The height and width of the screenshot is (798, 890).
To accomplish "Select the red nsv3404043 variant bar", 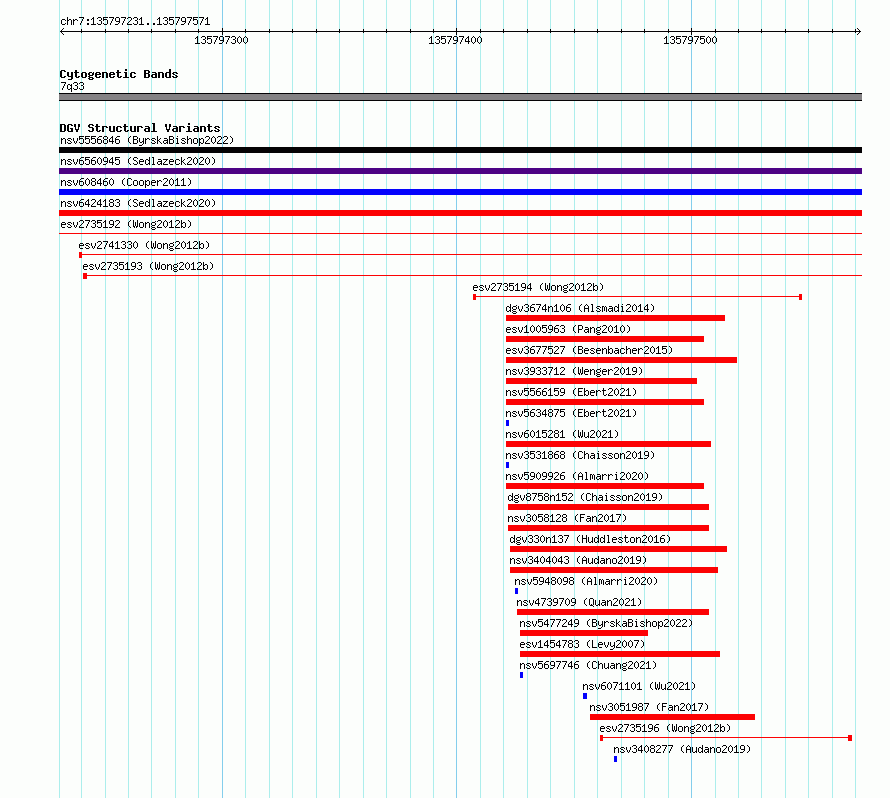I will [x=614, y=570].
